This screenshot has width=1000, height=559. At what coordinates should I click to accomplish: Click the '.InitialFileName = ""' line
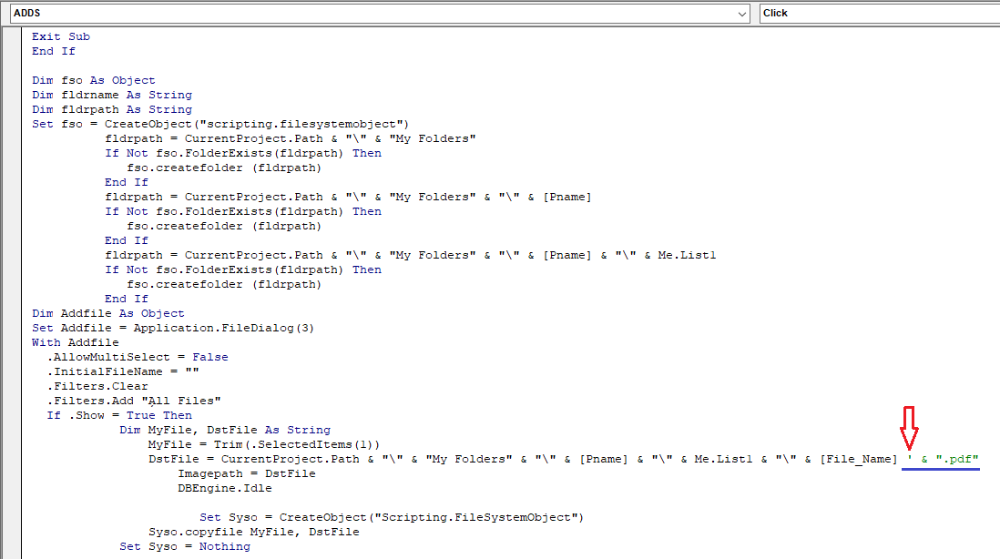coord(122,372)
